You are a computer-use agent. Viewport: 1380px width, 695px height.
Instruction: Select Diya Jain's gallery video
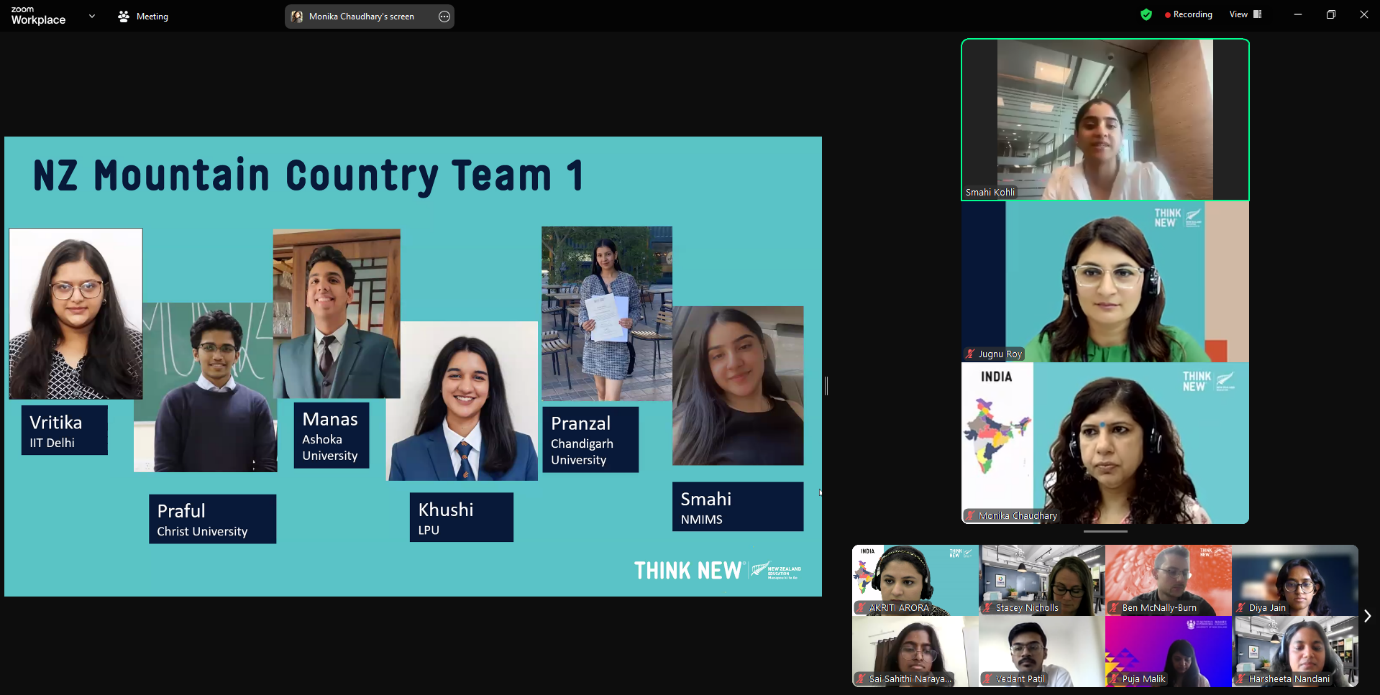(1295, 580)
